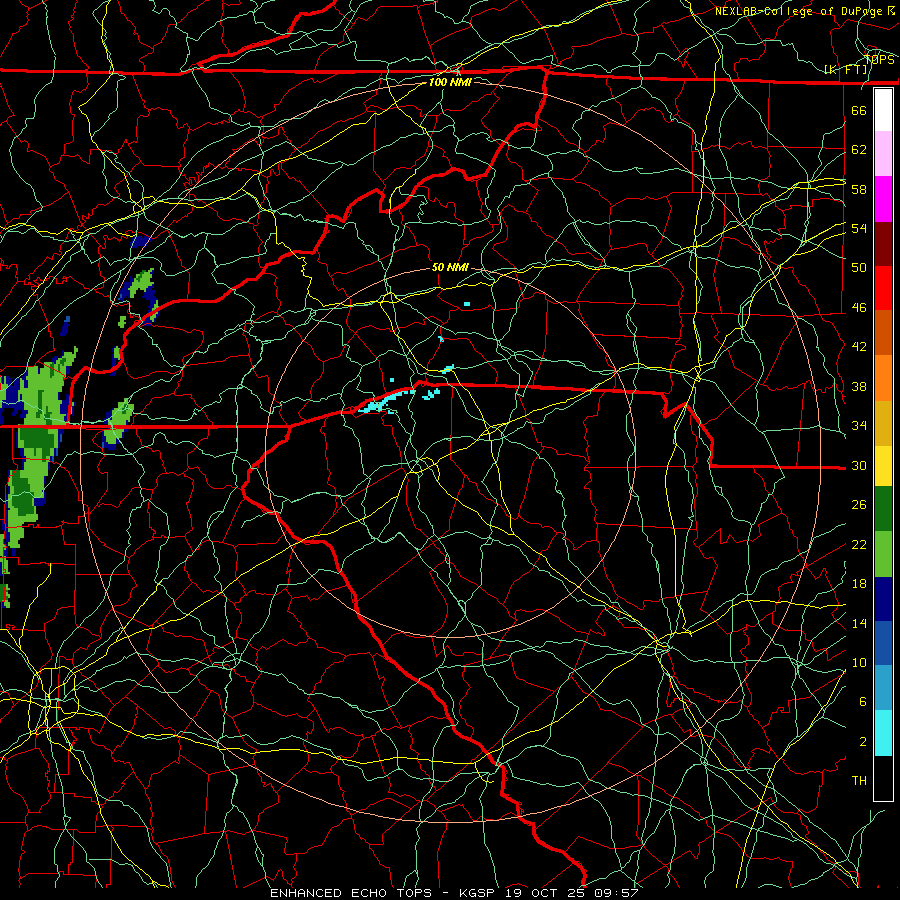Select the bright red legend swatch
Screen dimensions: 900x900
coord(883,288)
